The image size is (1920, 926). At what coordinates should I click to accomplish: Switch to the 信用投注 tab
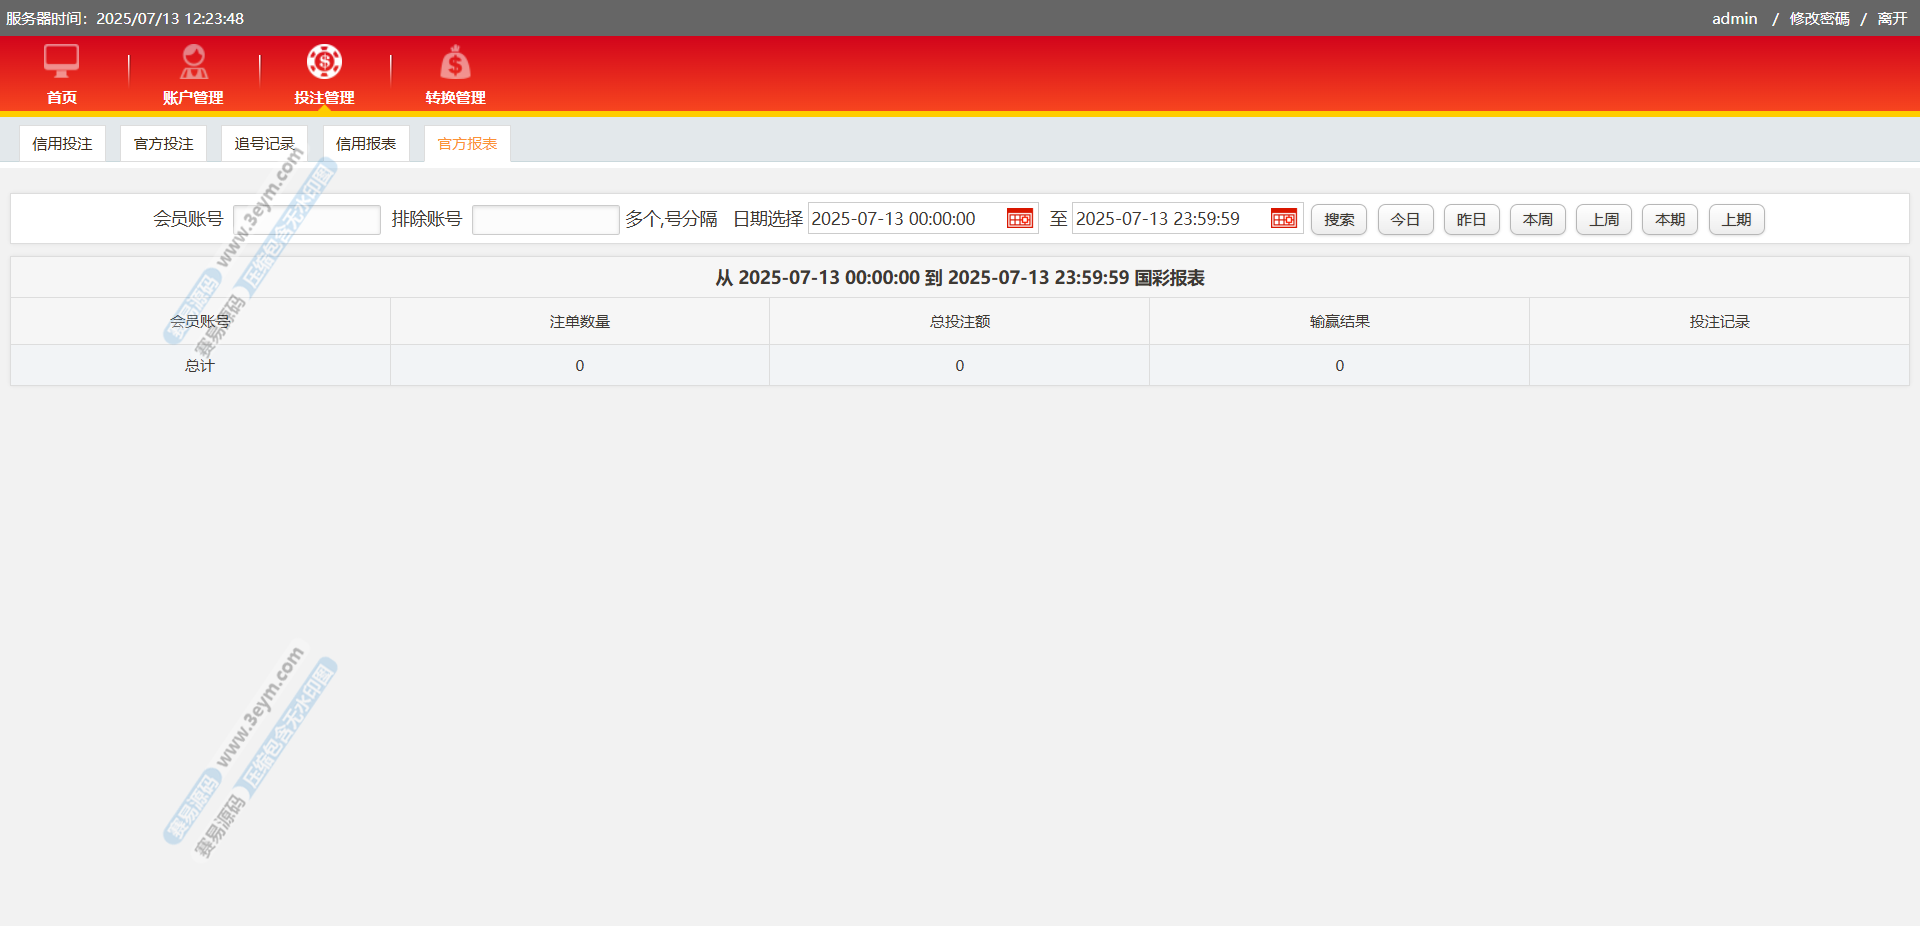pyautogui.click(x=62, y=144)
